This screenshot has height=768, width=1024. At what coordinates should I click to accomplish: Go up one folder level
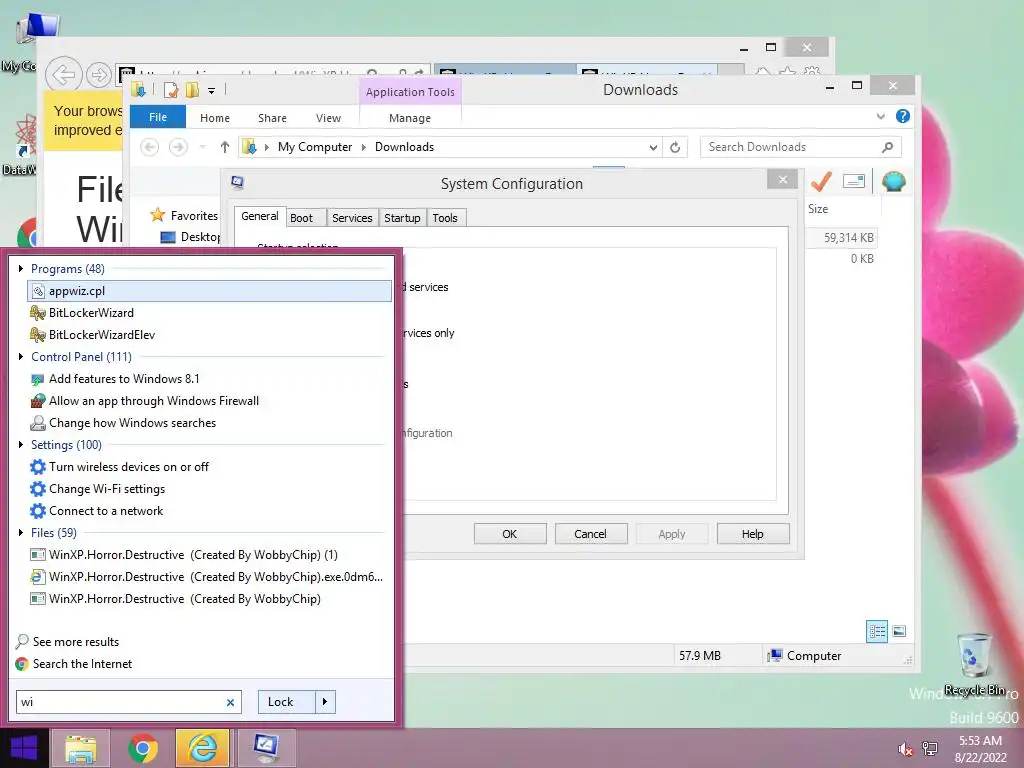pyautogui.click(x=225, y=148)
